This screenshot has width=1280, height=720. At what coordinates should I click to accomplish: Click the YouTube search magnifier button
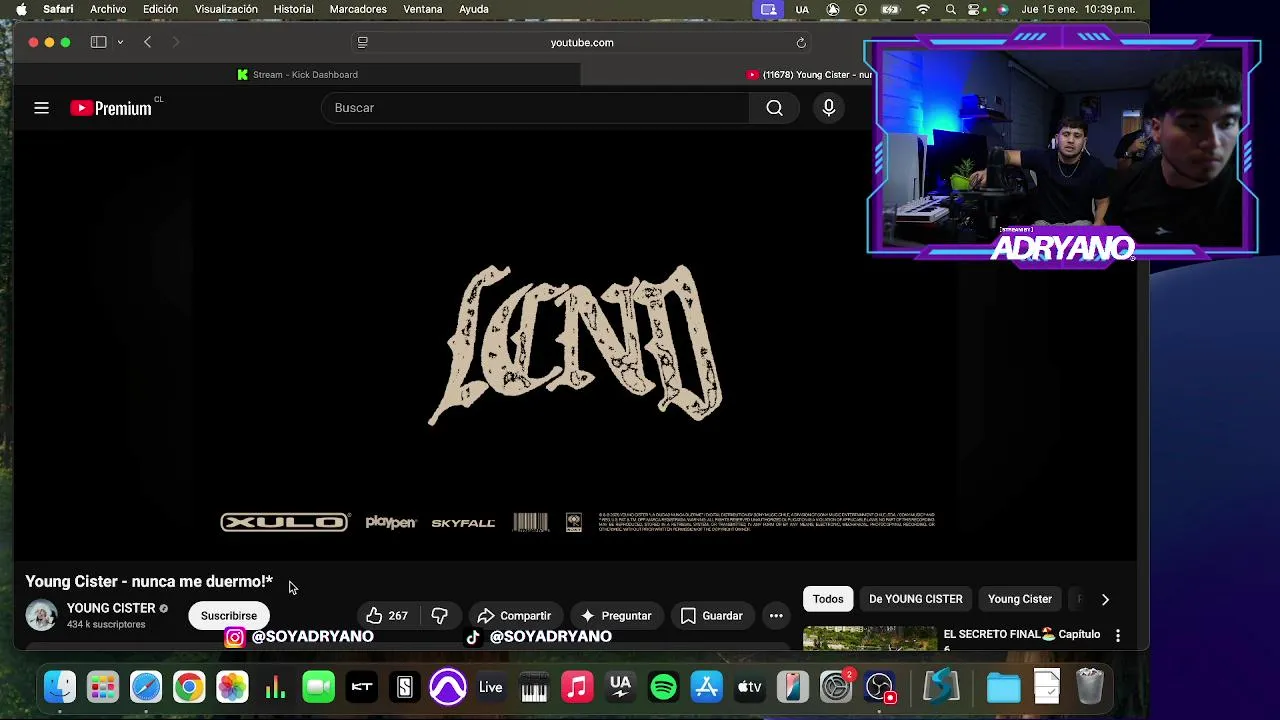[774, 108]
